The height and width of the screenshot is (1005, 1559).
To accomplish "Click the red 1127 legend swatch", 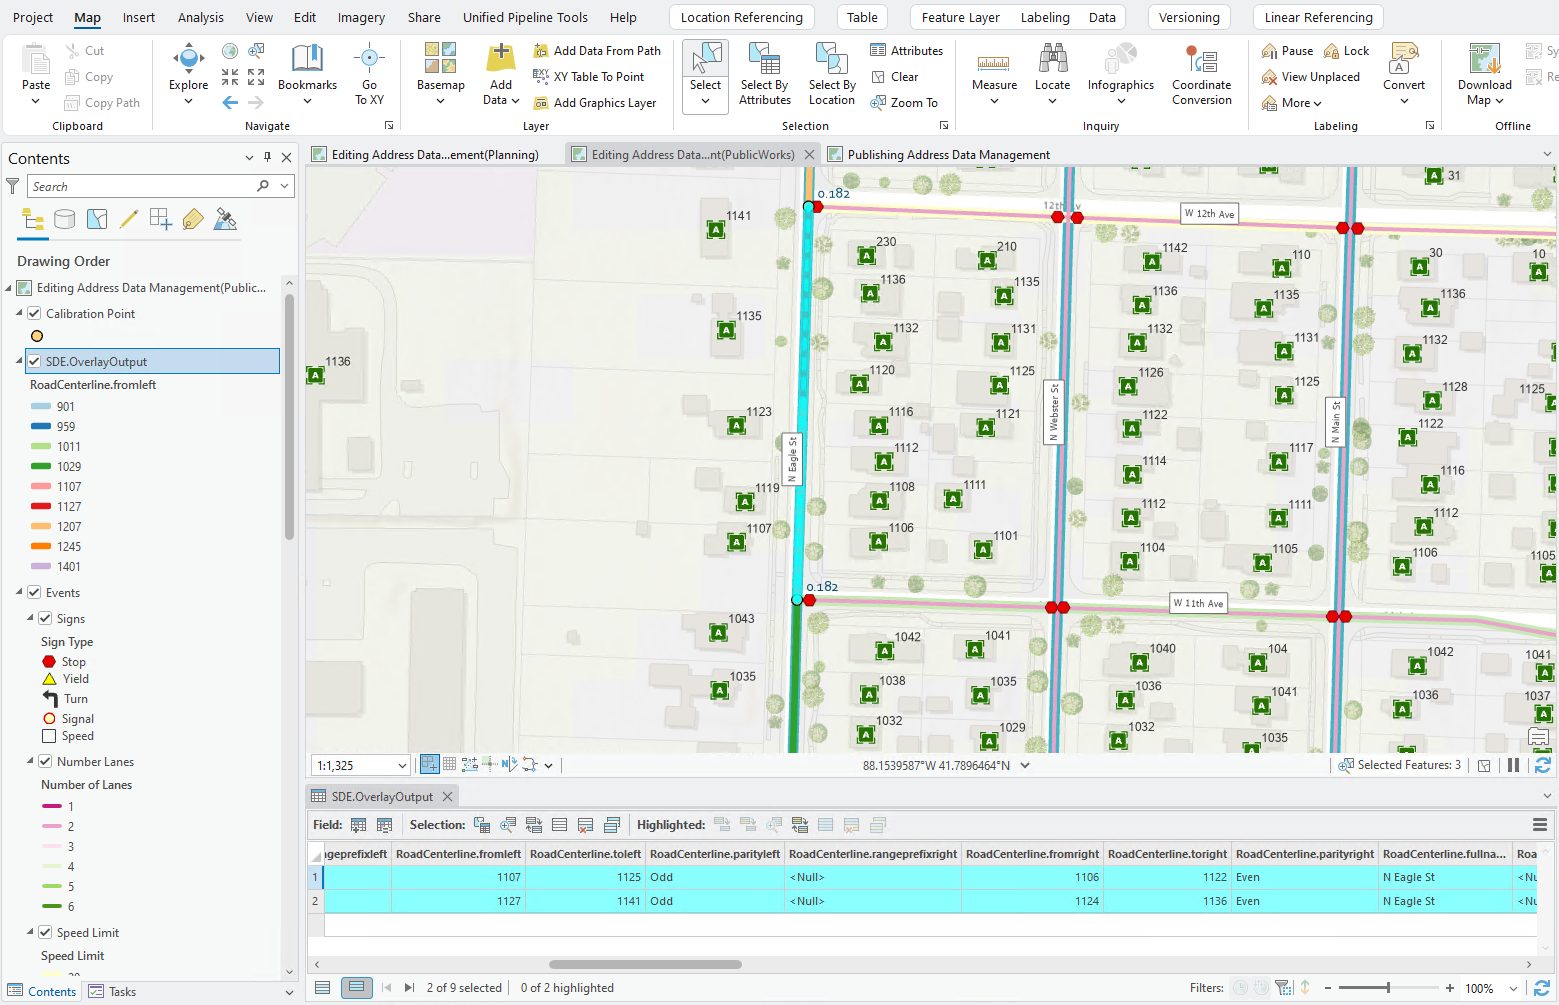I will click(41, 507).
